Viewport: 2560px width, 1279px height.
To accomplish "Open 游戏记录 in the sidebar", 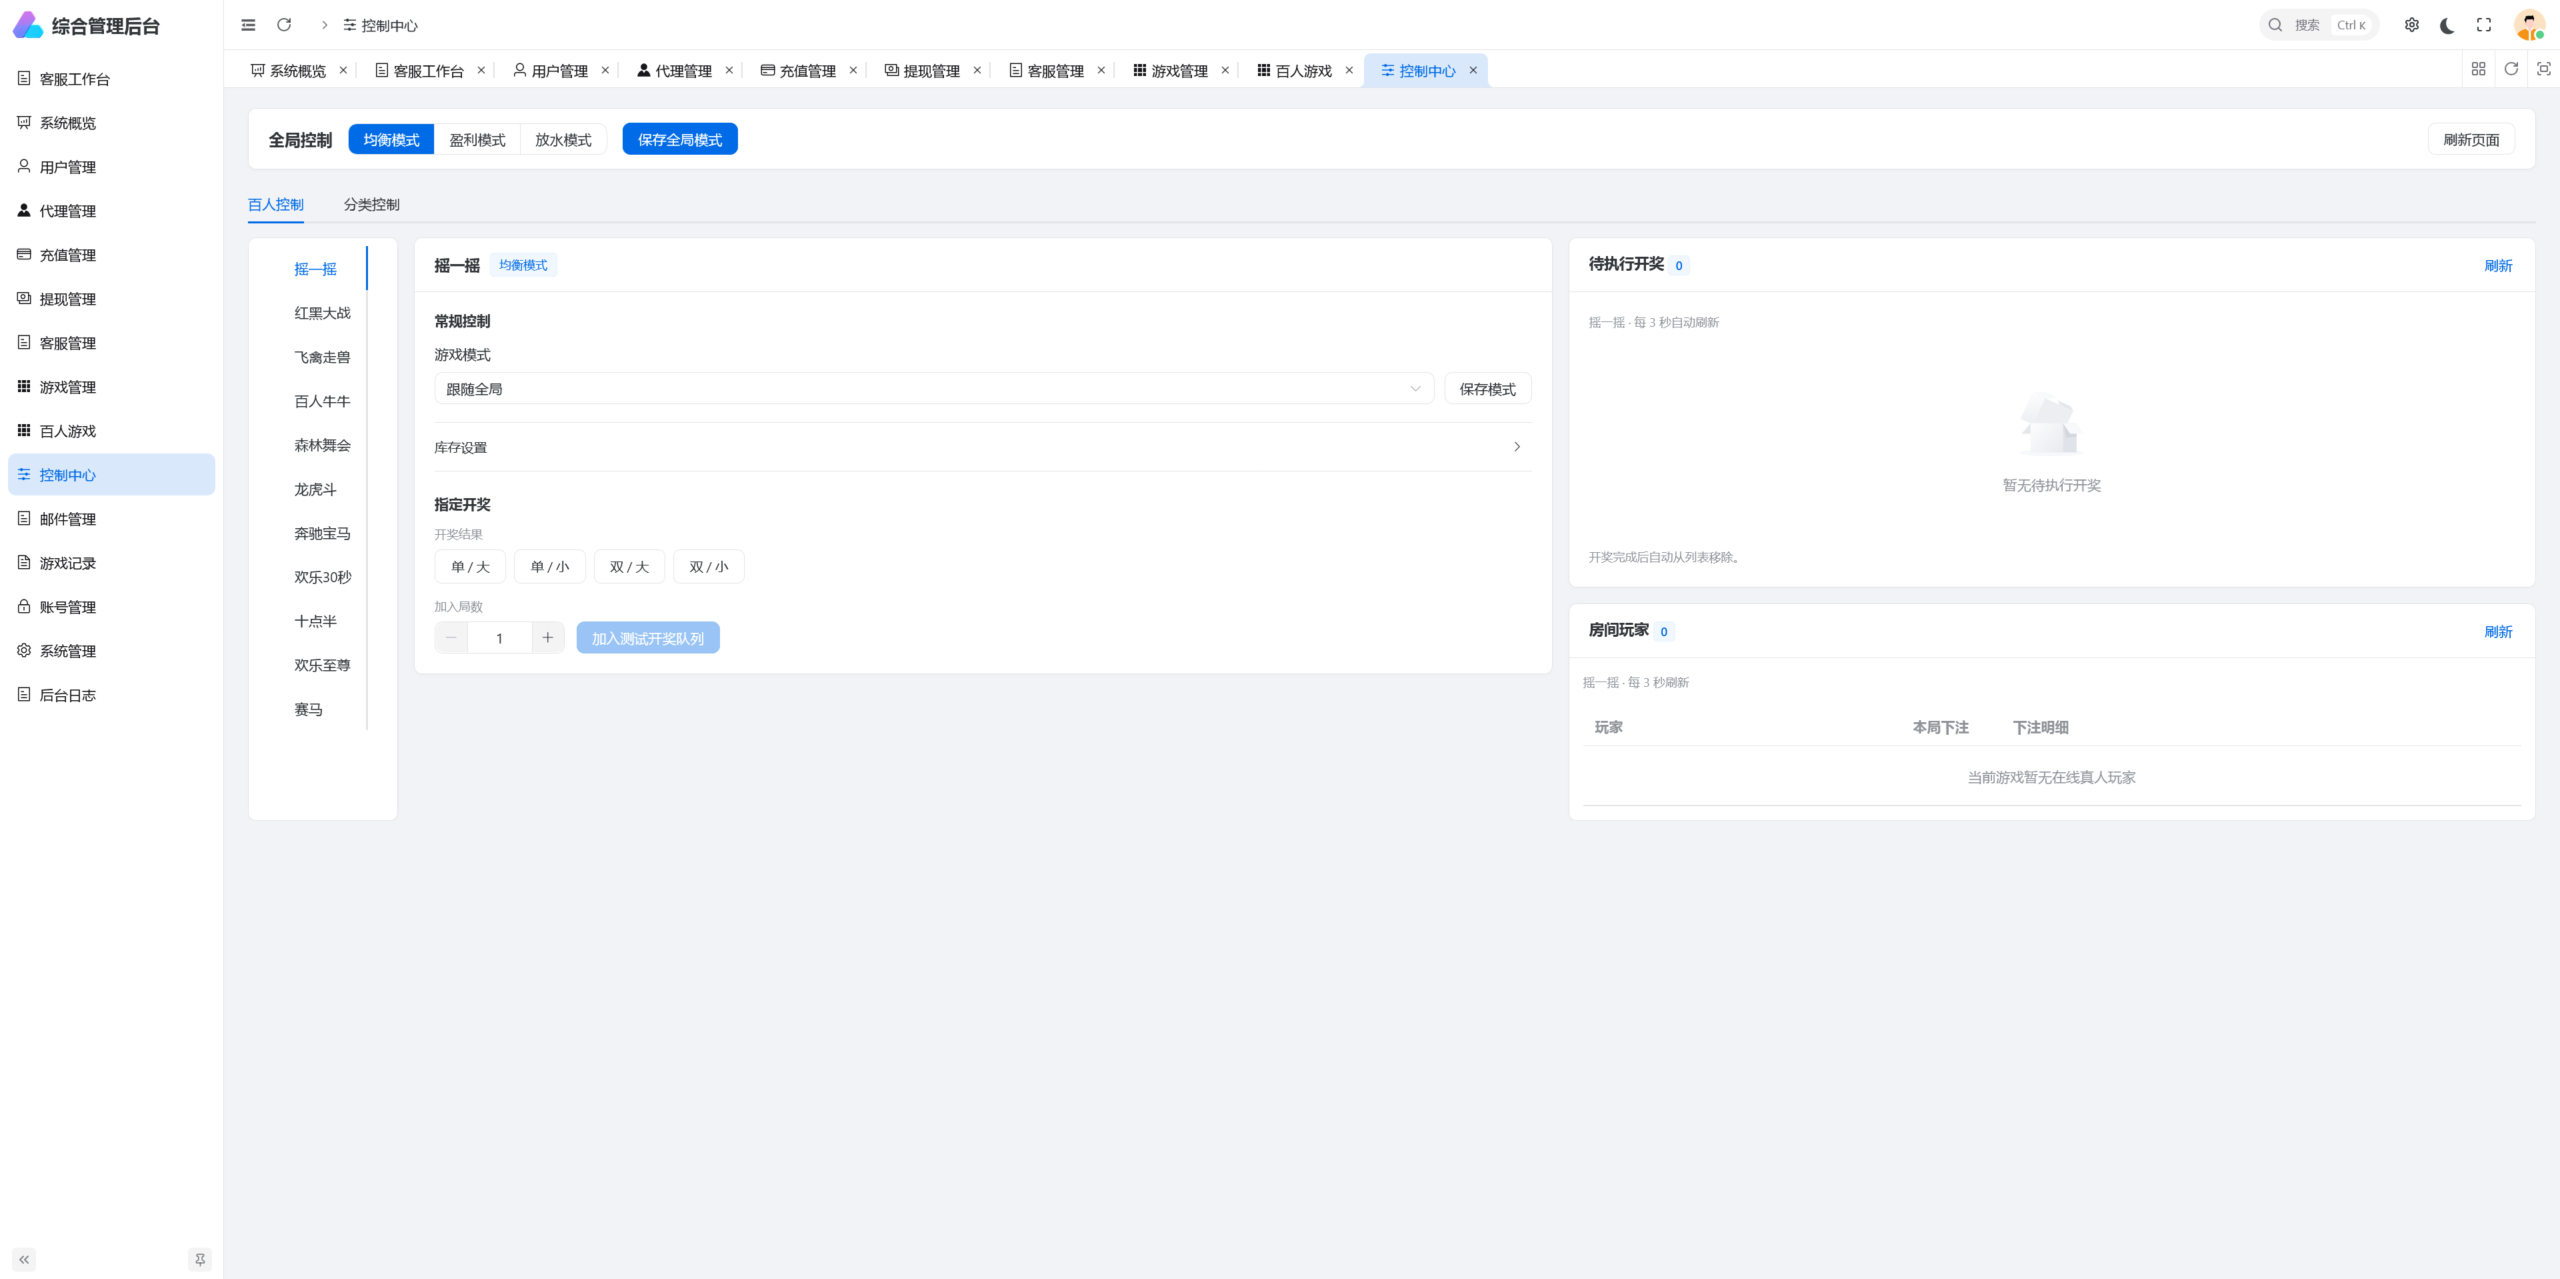I will (x=111, y=563).
